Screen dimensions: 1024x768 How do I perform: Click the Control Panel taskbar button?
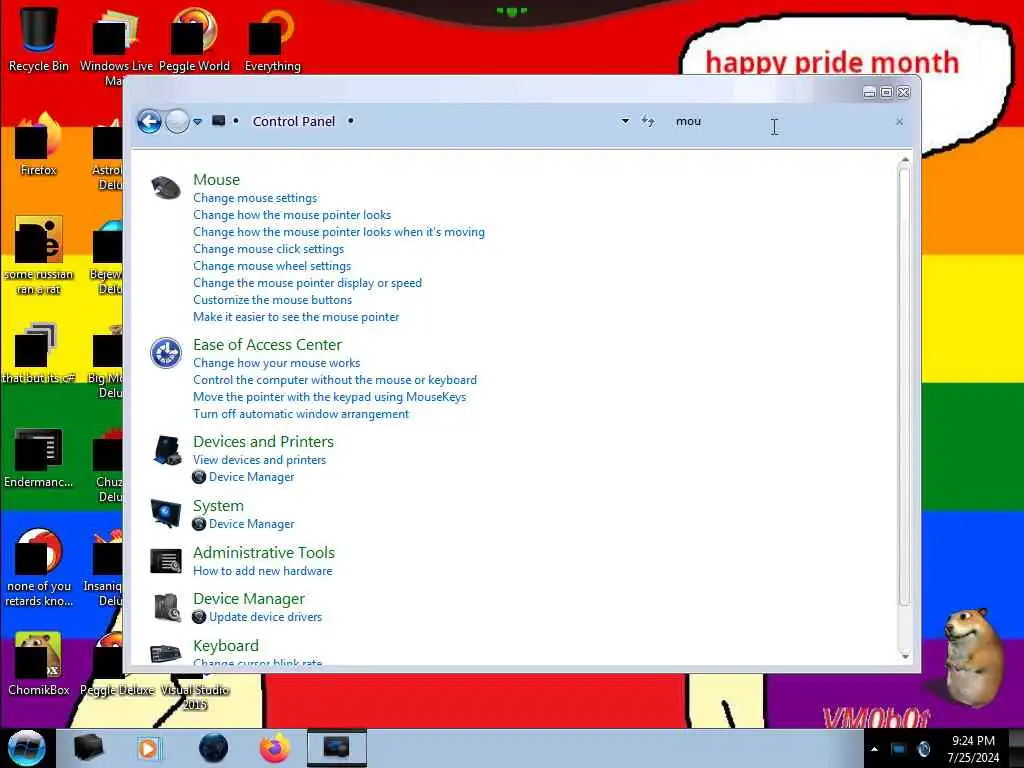click(x=337, y=748)
